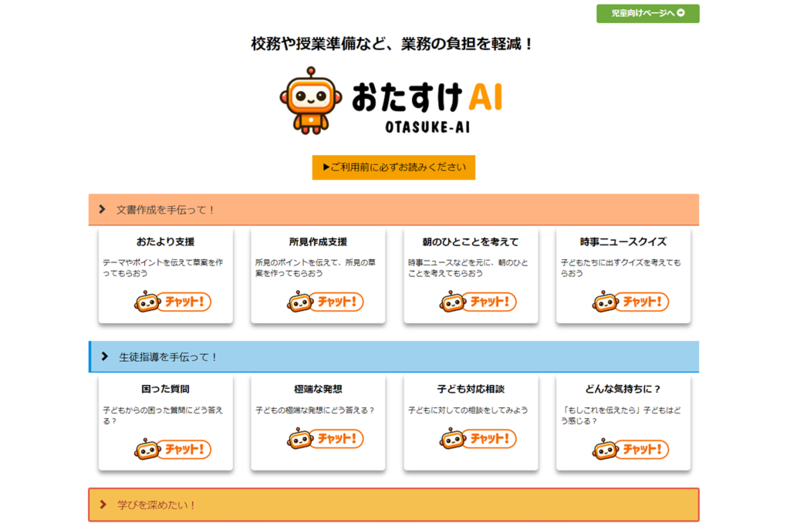The image size is (800, 523).
Task: Expand the 学びを深めたい！ section
Action: (103, 505)
